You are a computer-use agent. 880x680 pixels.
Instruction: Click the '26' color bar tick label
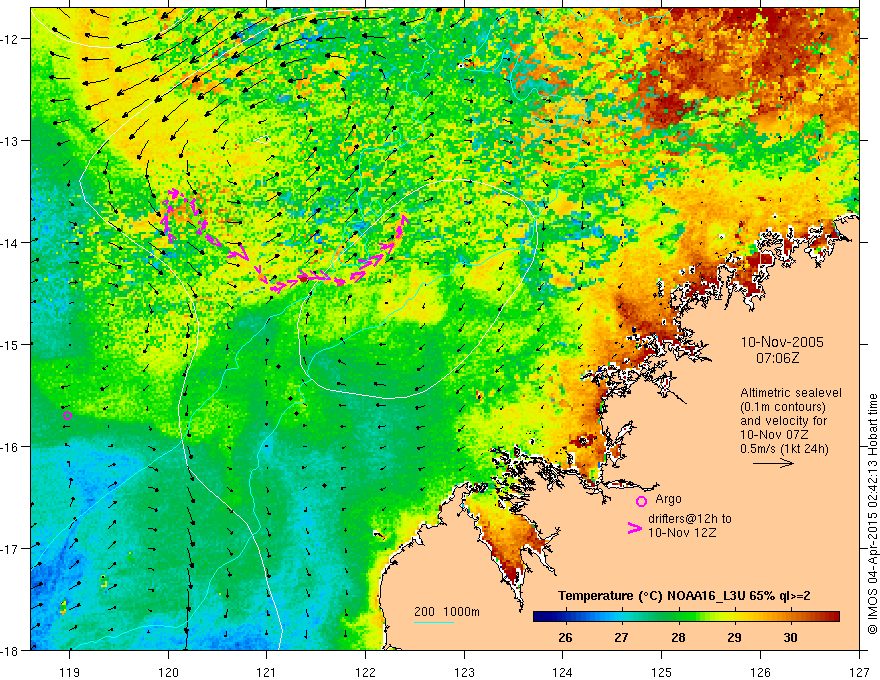click(x=565, y=638)
